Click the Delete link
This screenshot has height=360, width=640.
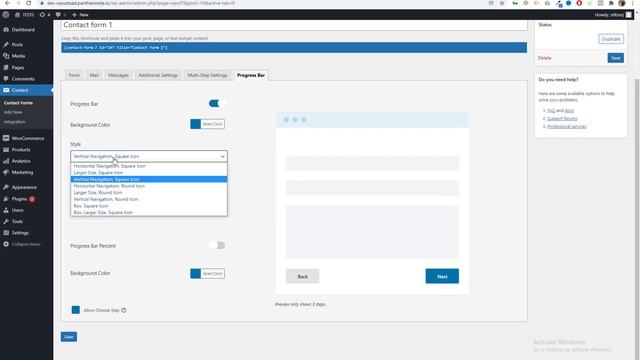(544, 58)
